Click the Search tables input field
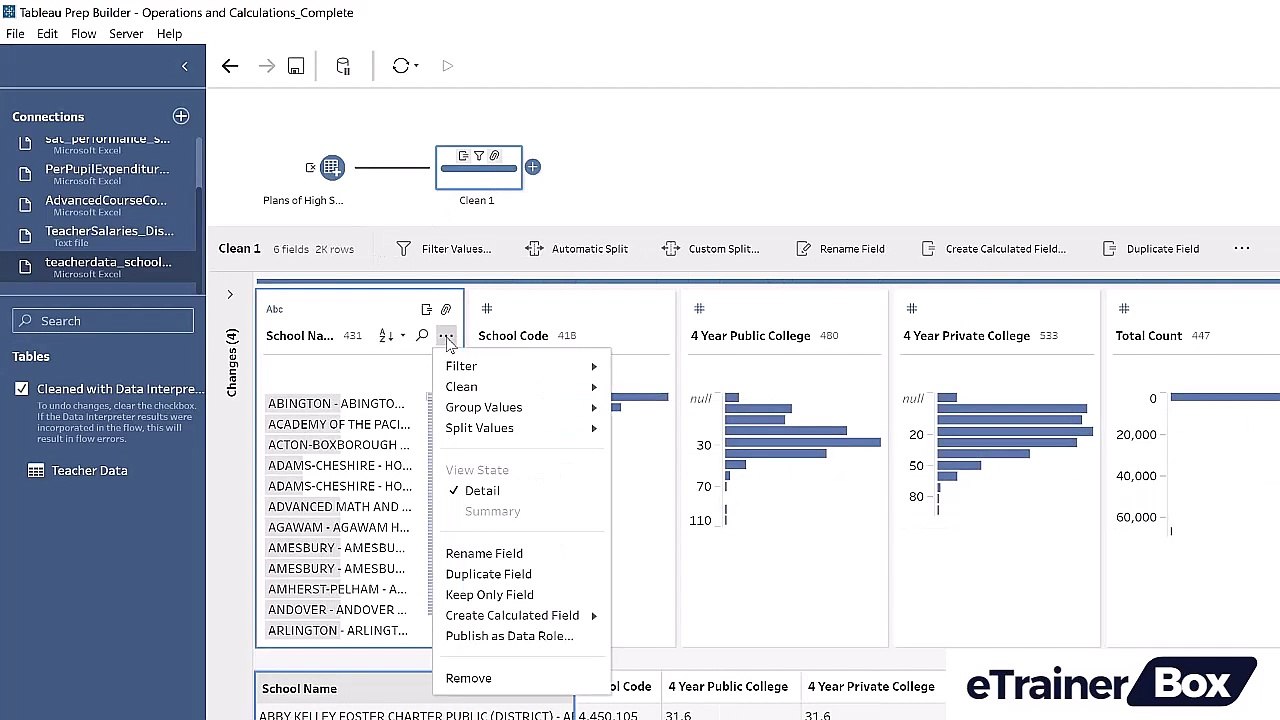This screenshot has height=720, width=1280. 103,321
